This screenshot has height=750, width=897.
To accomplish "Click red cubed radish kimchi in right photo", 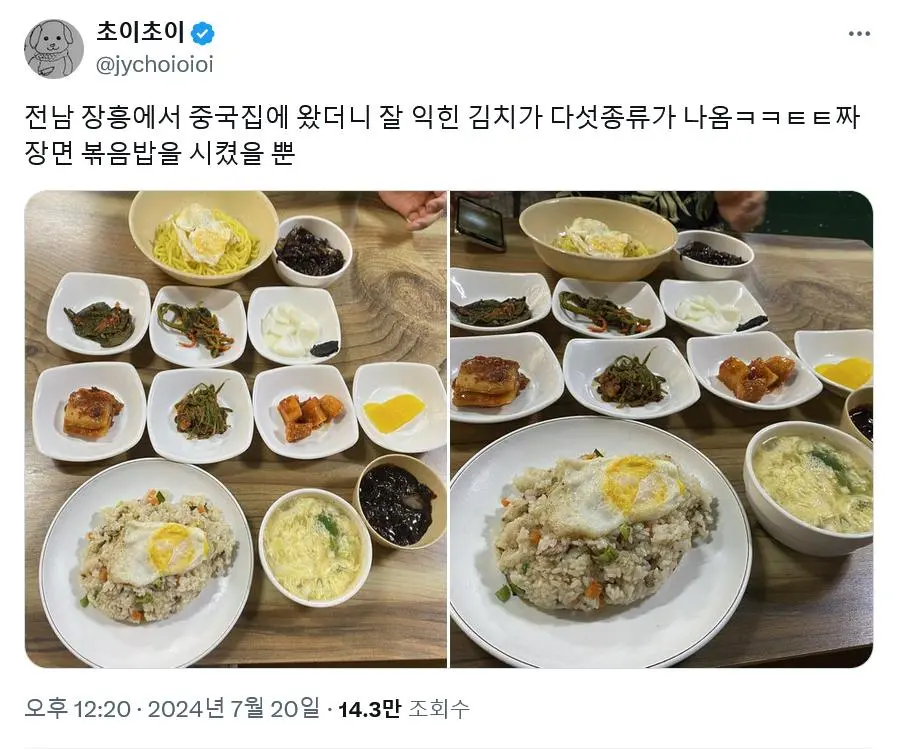I will pyautogui.click(x=753, y=370).
